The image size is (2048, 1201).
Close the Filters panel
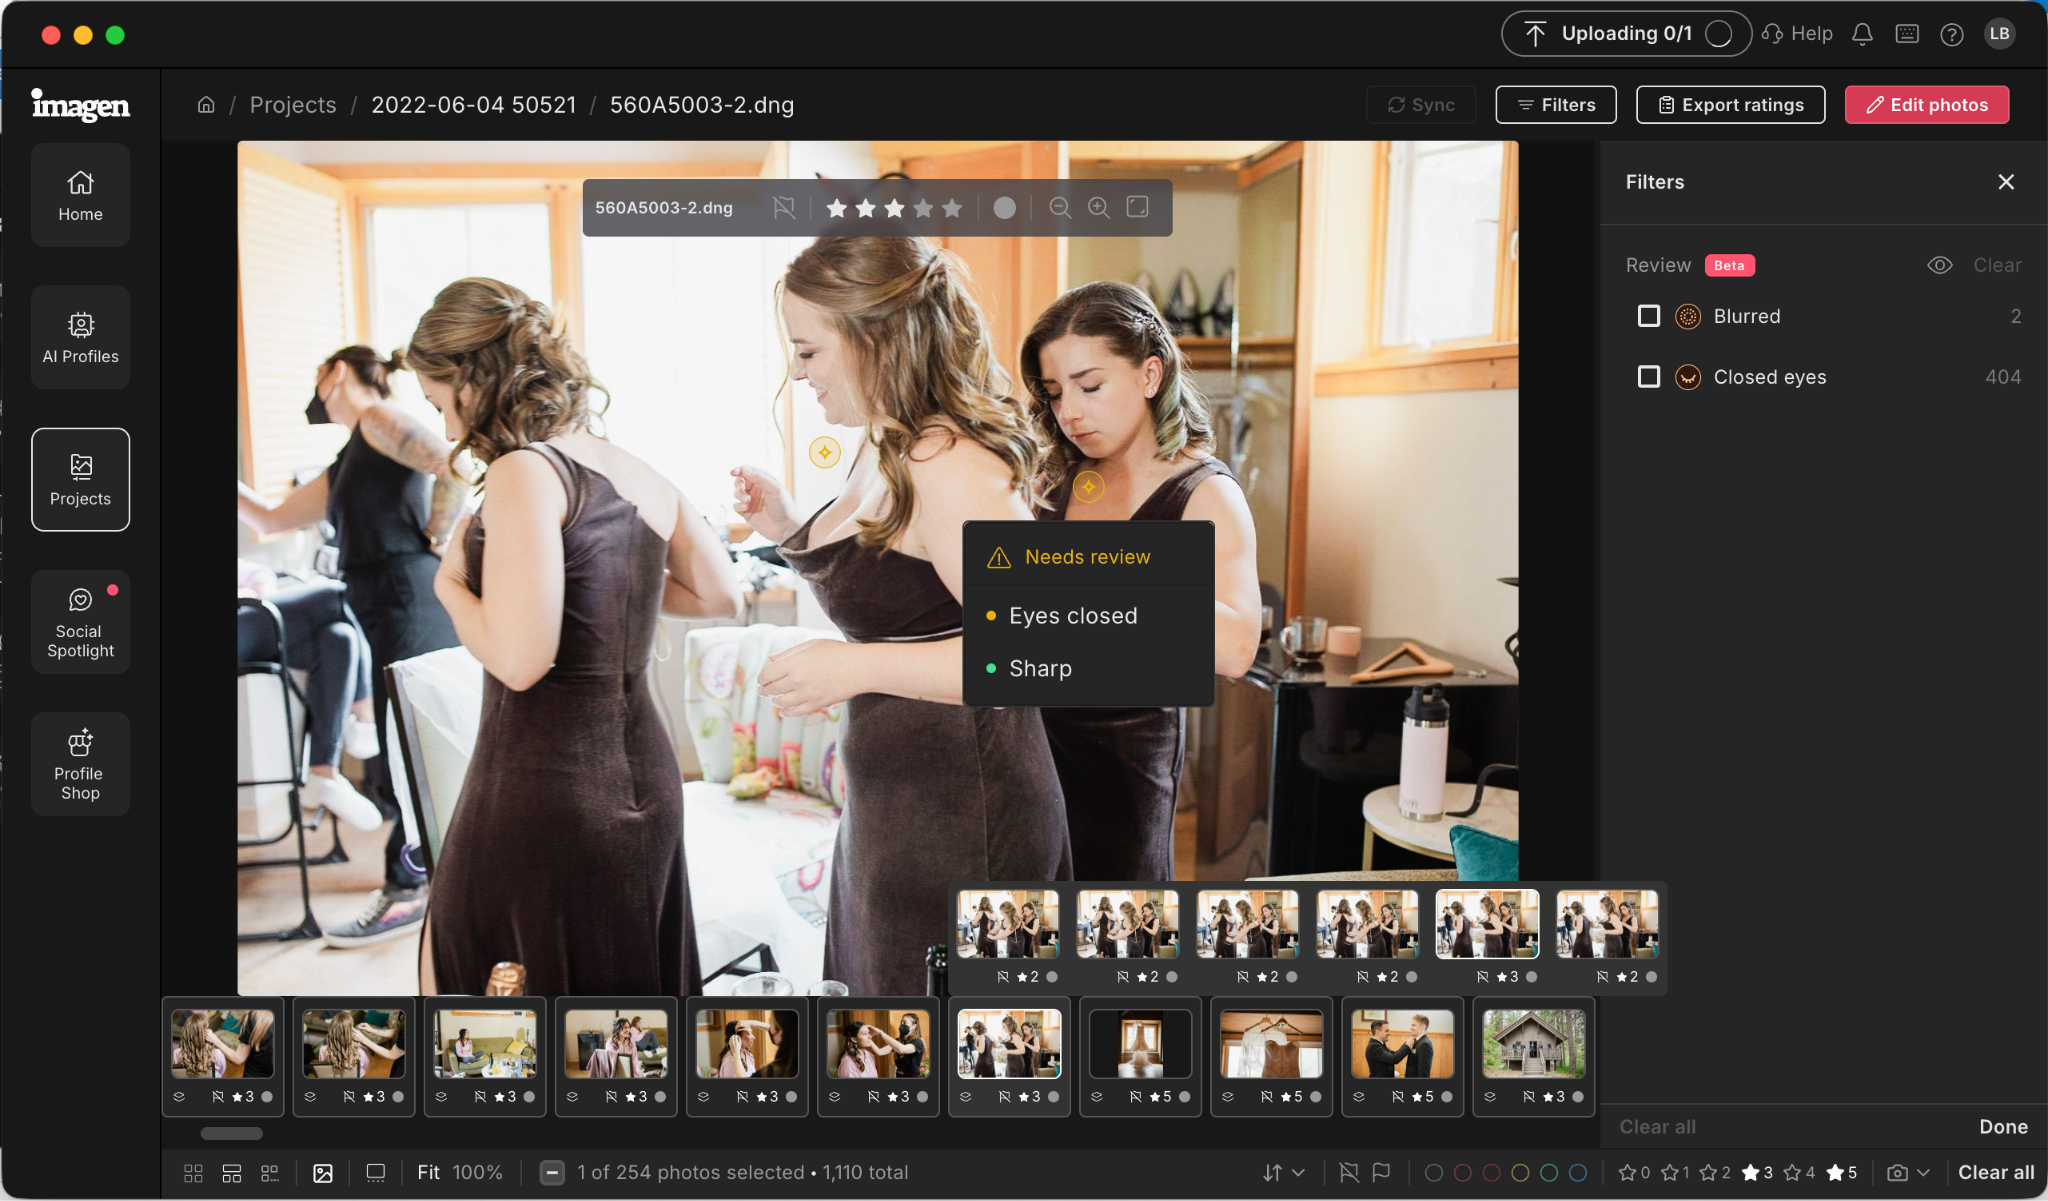tap(2006, 182)
